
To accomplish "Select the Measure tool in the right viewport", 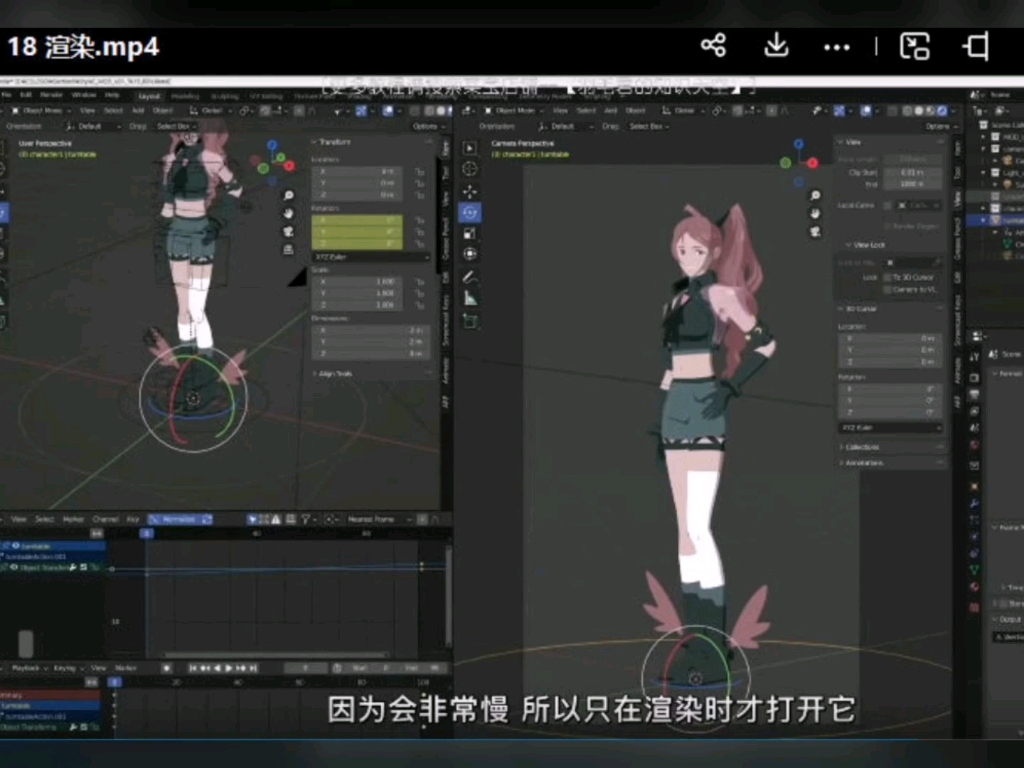I will (x=470, y=298).
